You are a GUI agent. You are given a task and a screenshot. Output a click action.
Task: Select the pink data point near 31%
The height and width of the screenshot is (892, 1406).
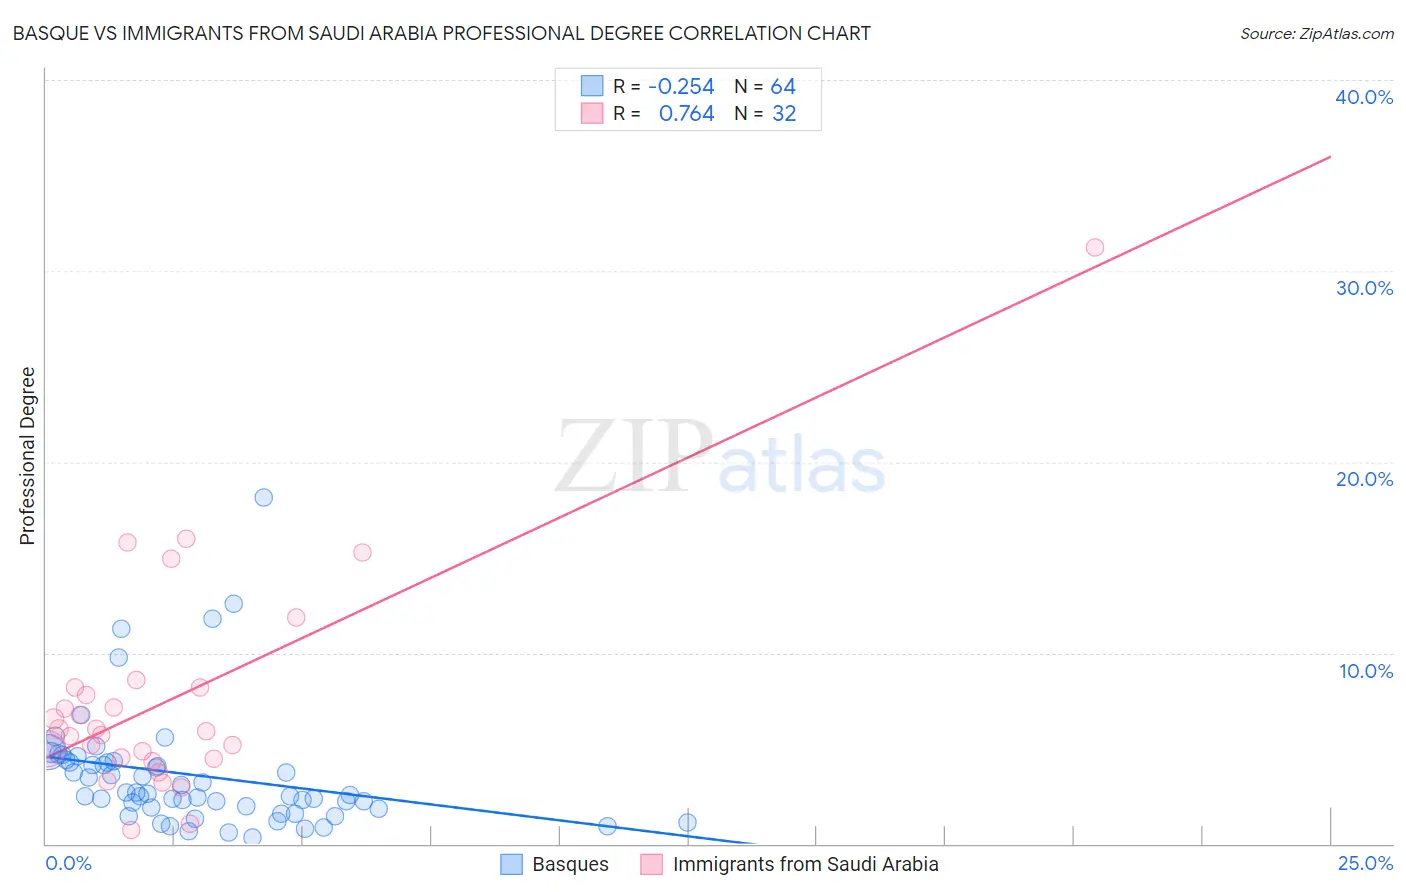[1095, 247]
